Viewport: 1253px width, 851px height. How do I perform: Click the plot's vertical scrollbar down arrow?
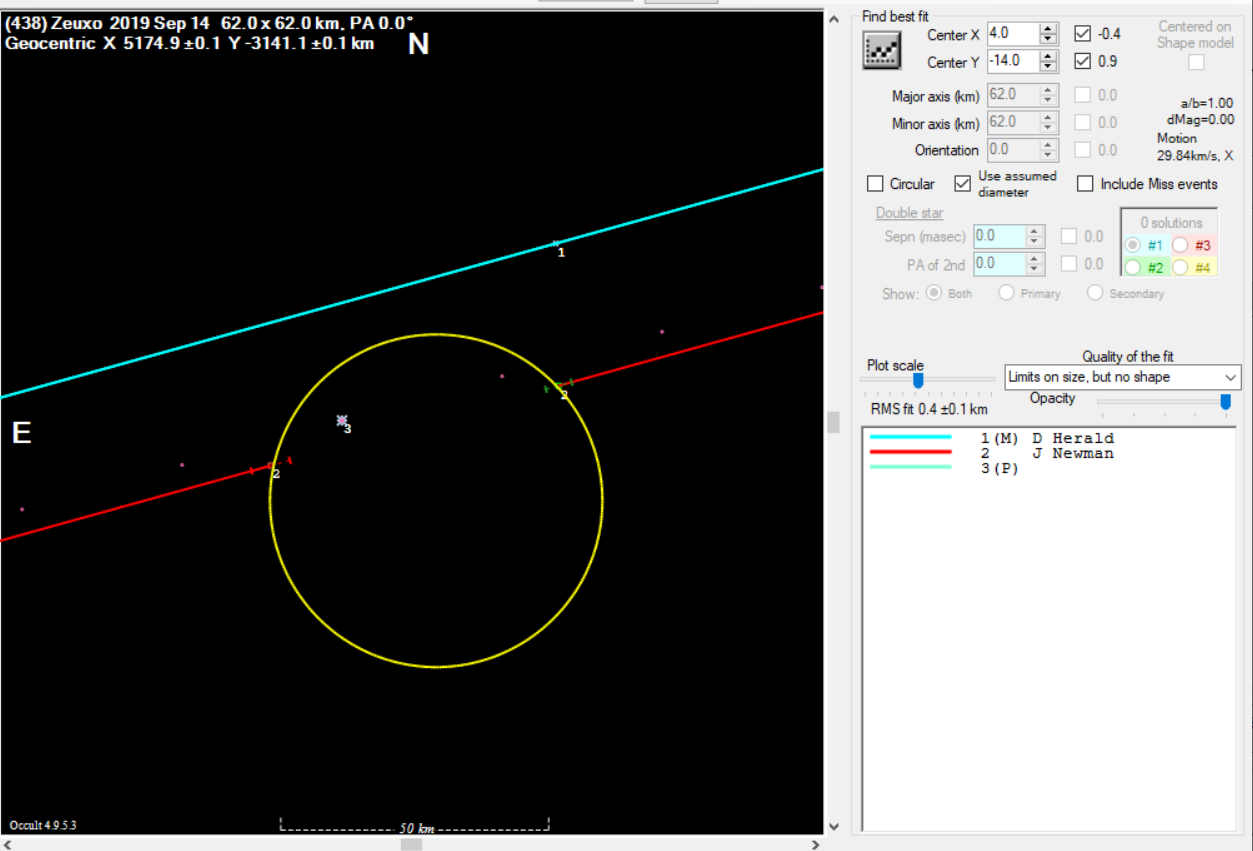click(x=834, y=827)
